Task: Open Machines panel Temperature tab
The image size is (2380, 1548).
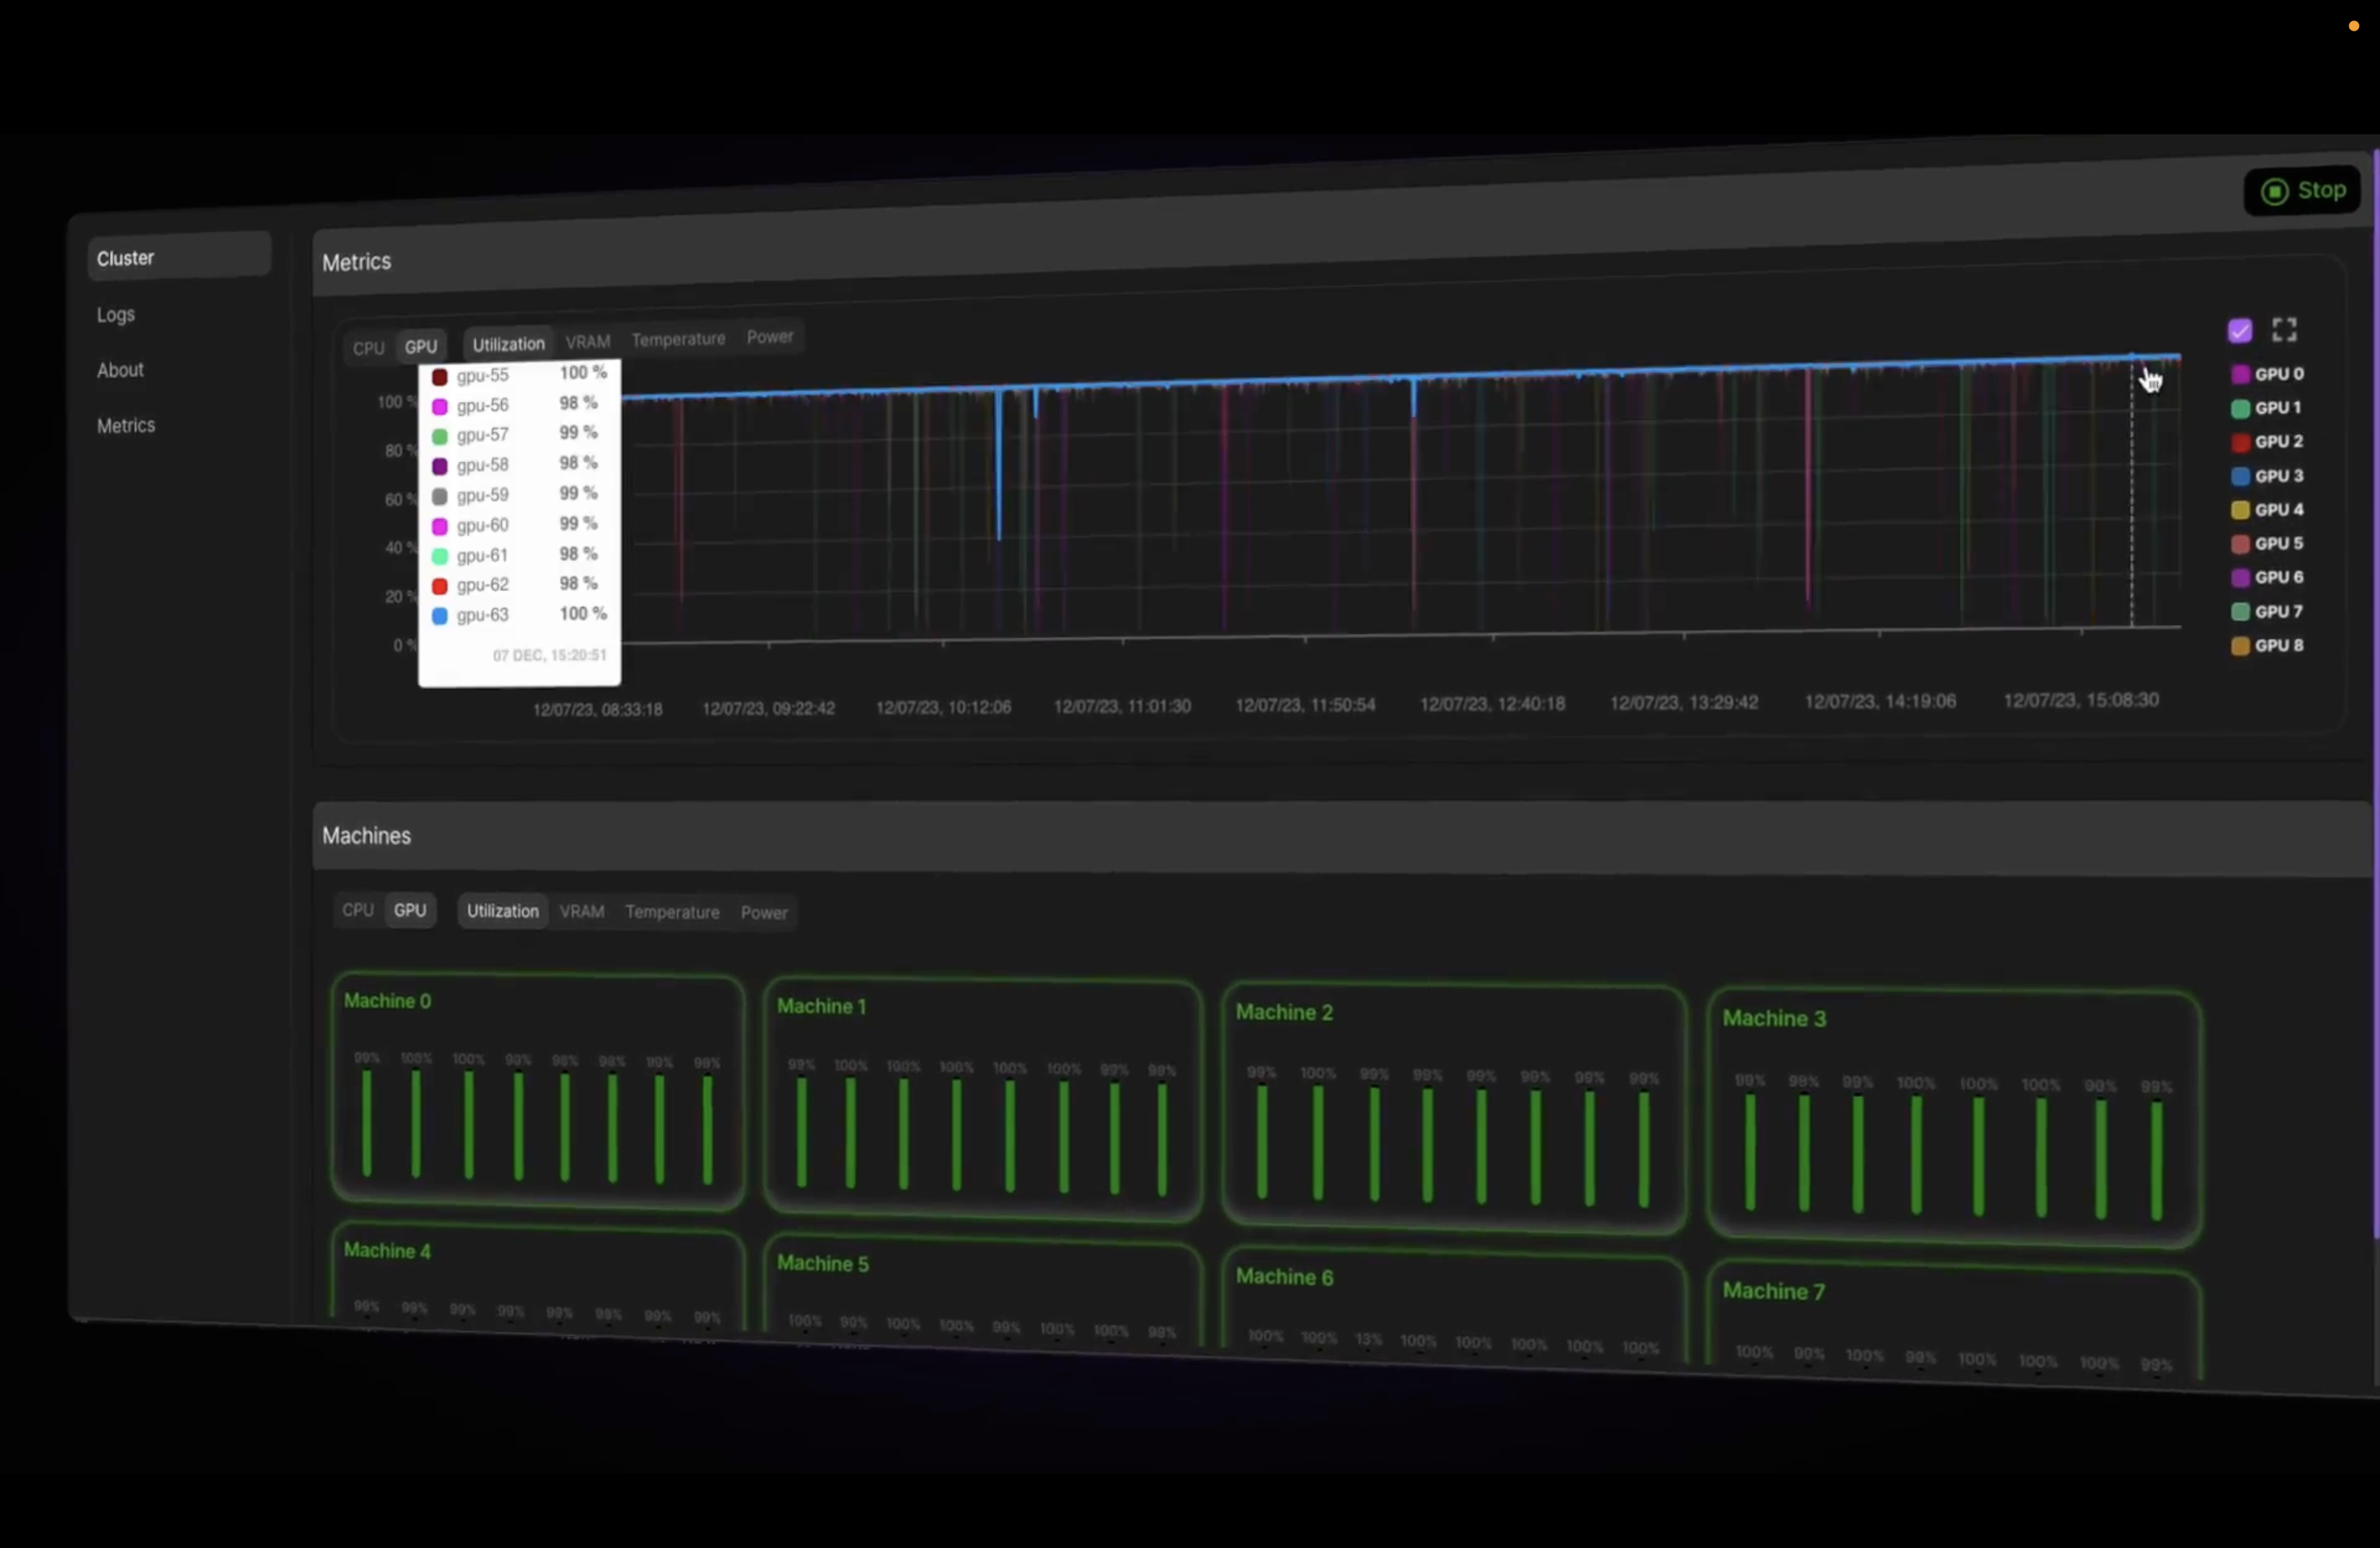Action: pos(672,912)
